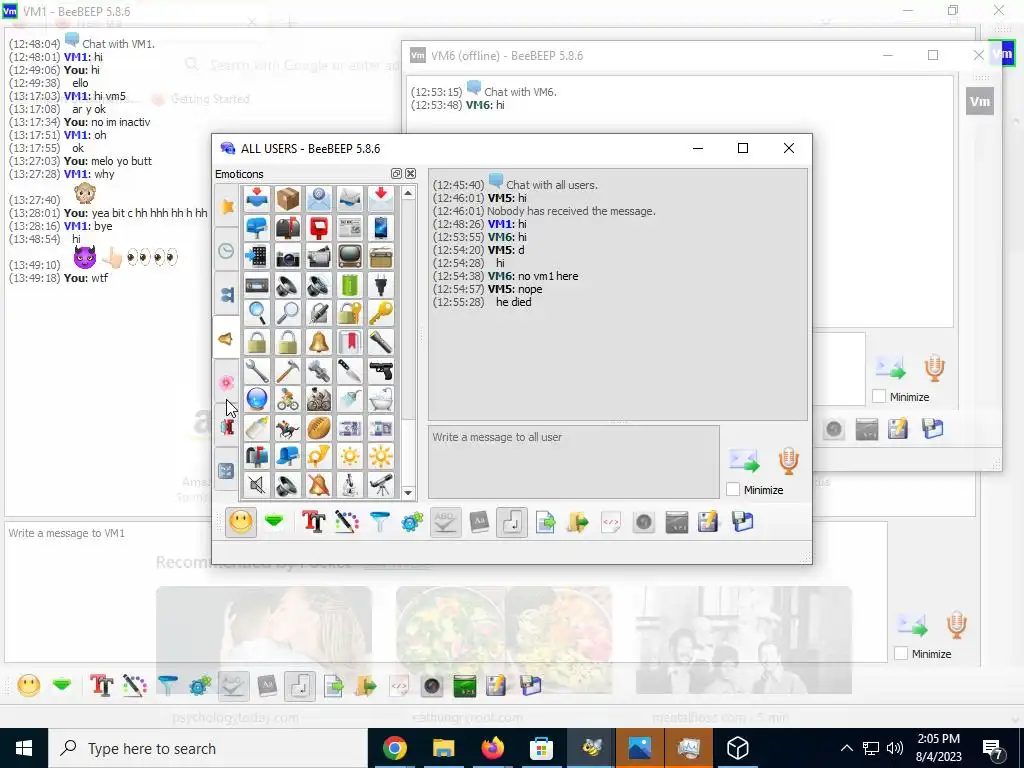The height and width of the screenshot is (768, 1024).
Task: Send the message in the VM1 chat
Action: [x=912, y=625]
